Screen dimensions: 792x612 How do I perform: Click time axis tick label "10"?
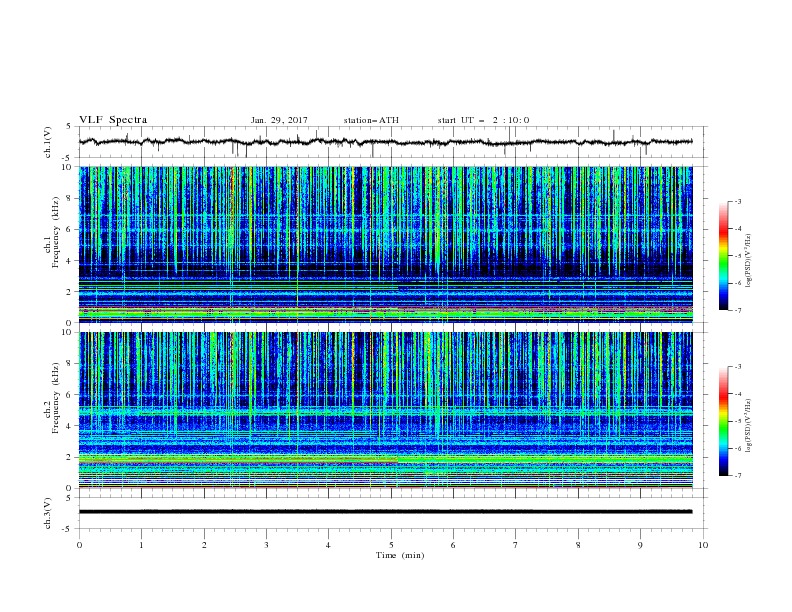[703, 545]
